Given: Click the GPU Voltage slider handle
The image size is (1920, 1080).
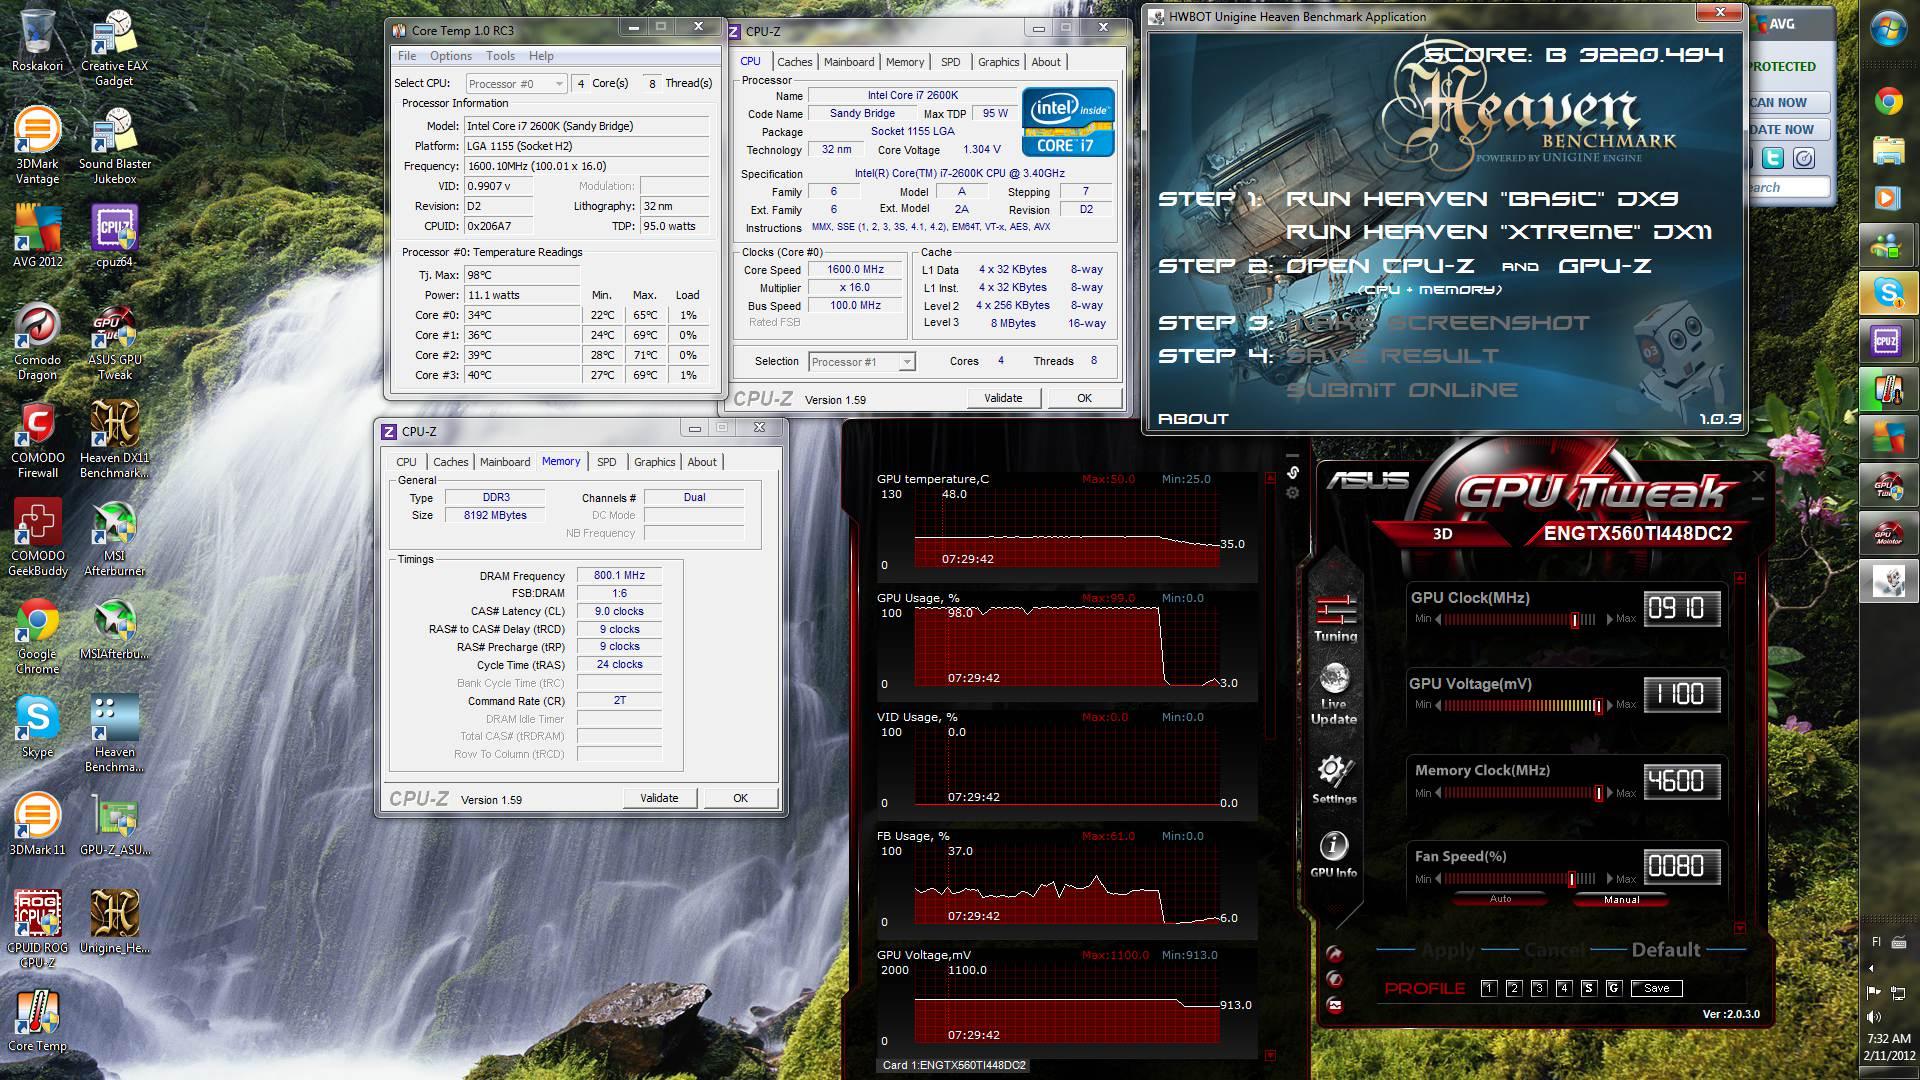Looking at the screenshot, I should pyautogui.click(x=1598, y=706).
